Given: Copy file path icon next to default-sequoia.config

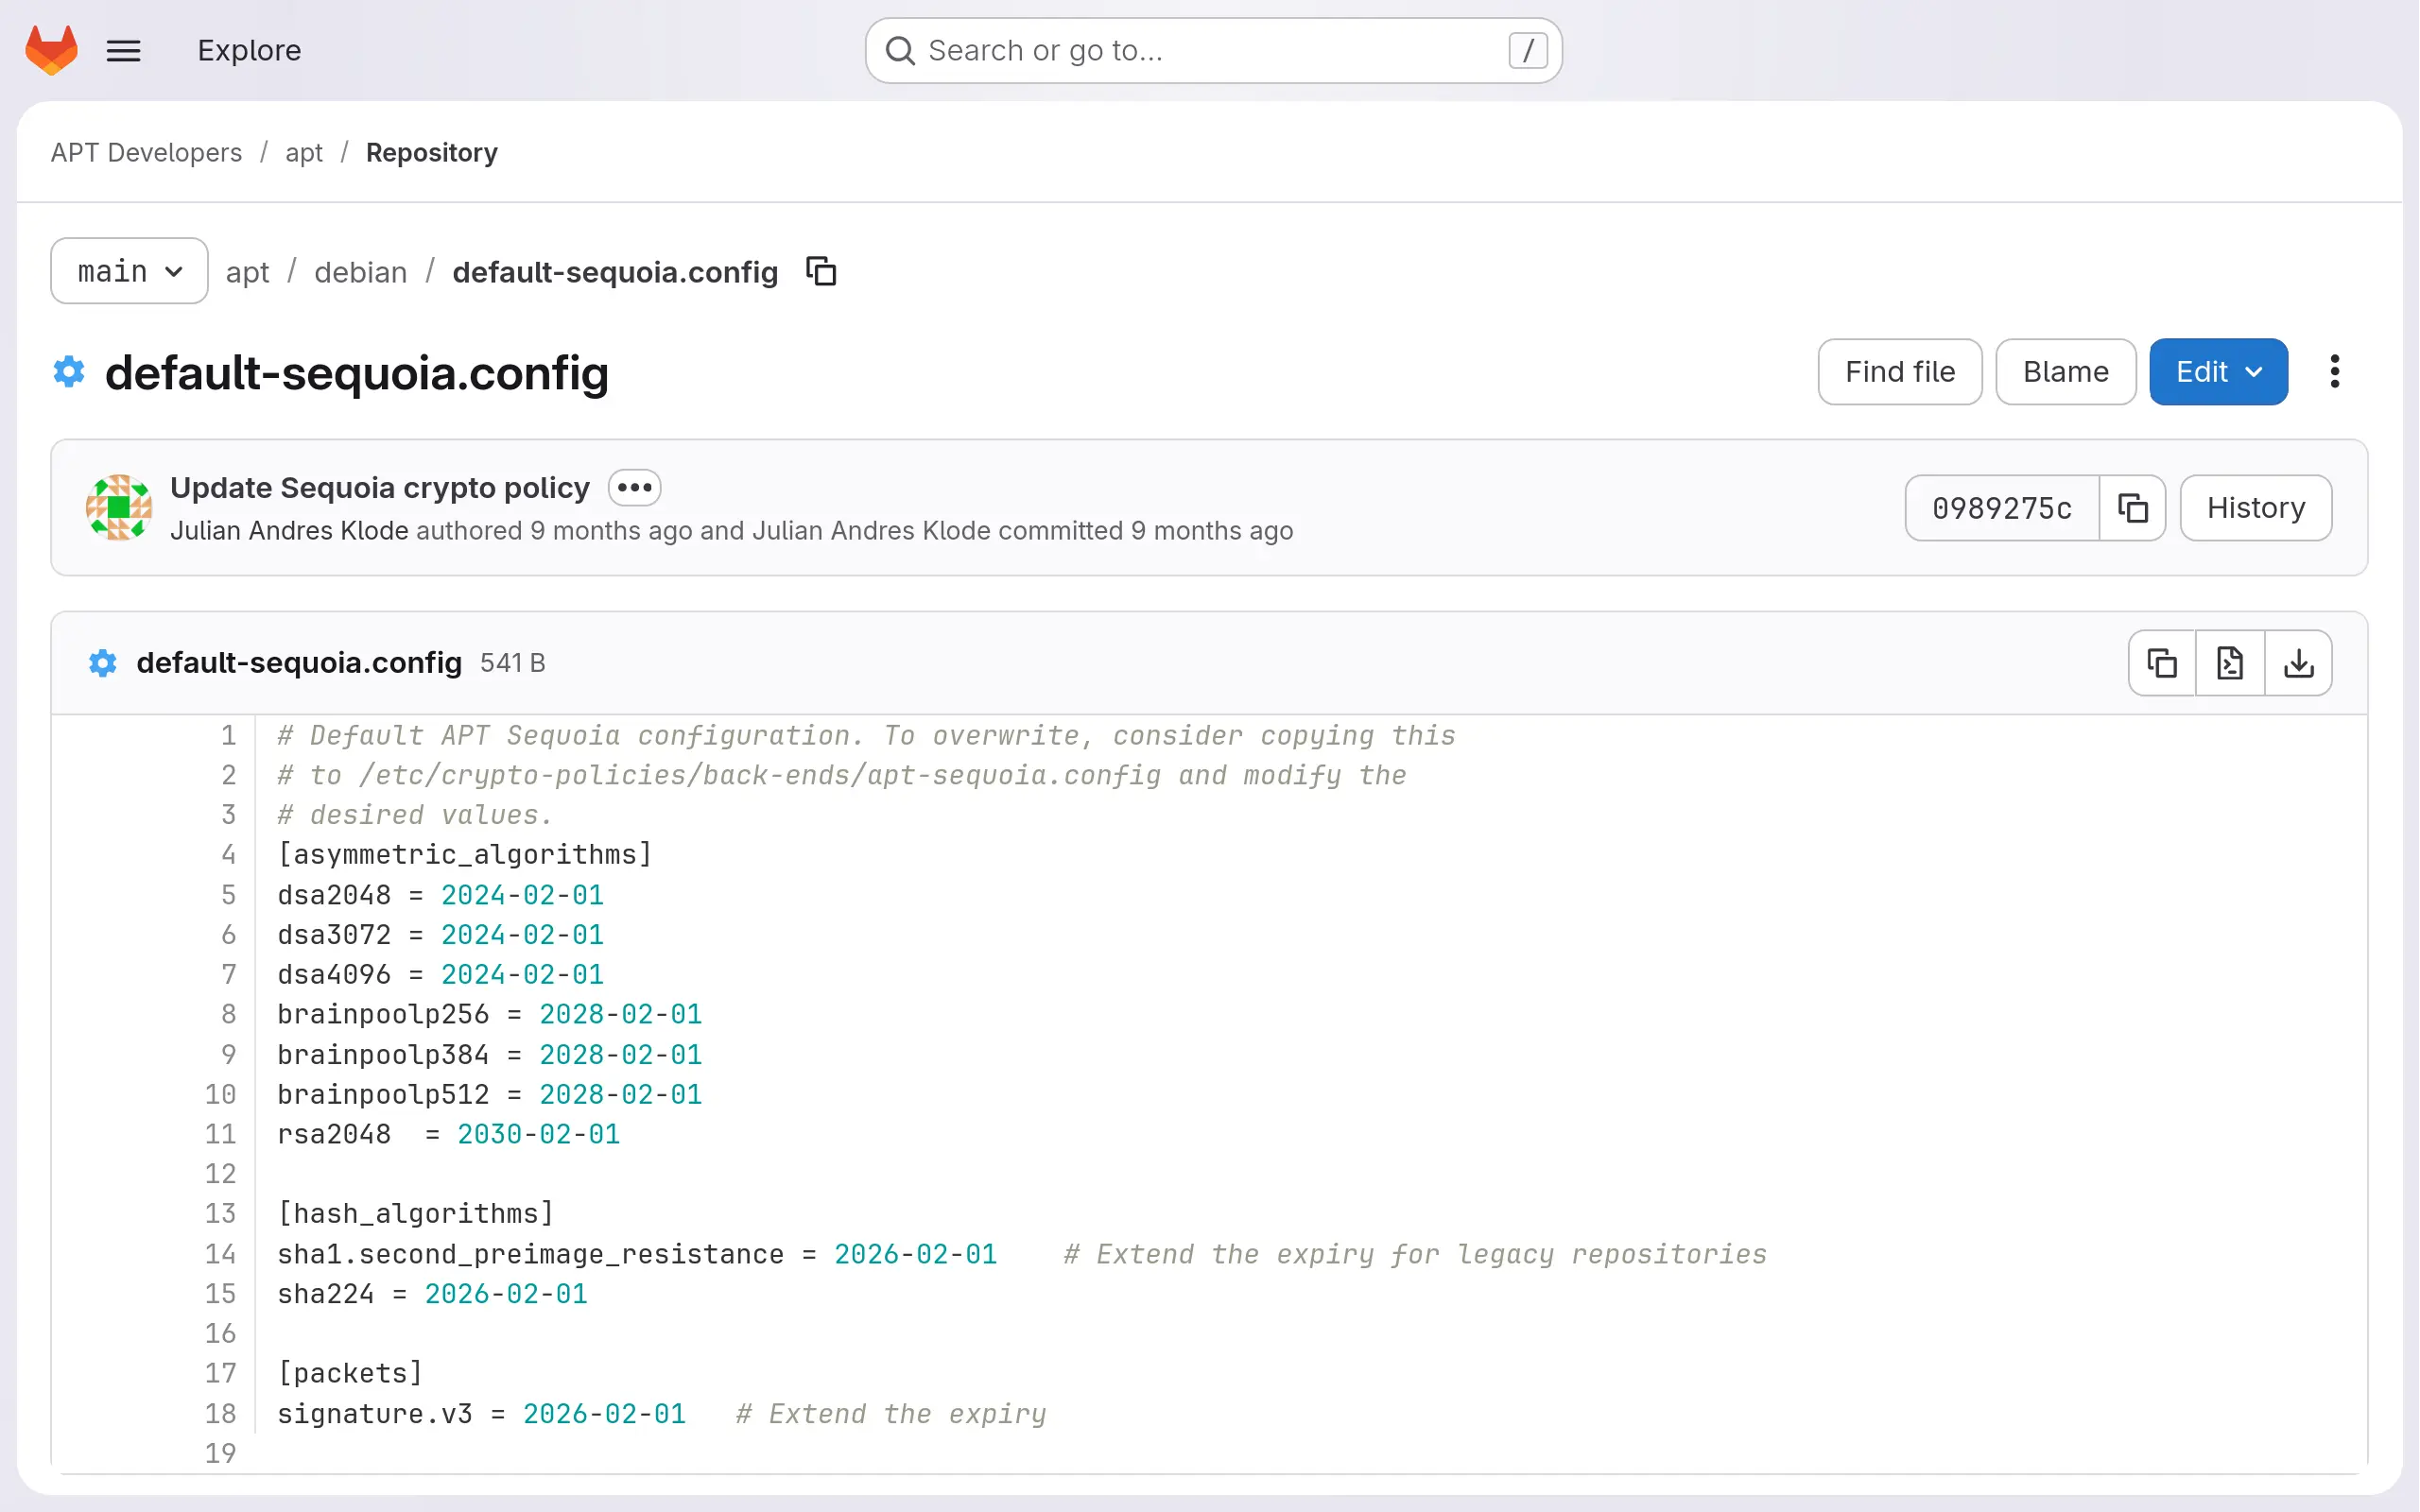Looking at the screenshot, I should click(x=821, y=271).
